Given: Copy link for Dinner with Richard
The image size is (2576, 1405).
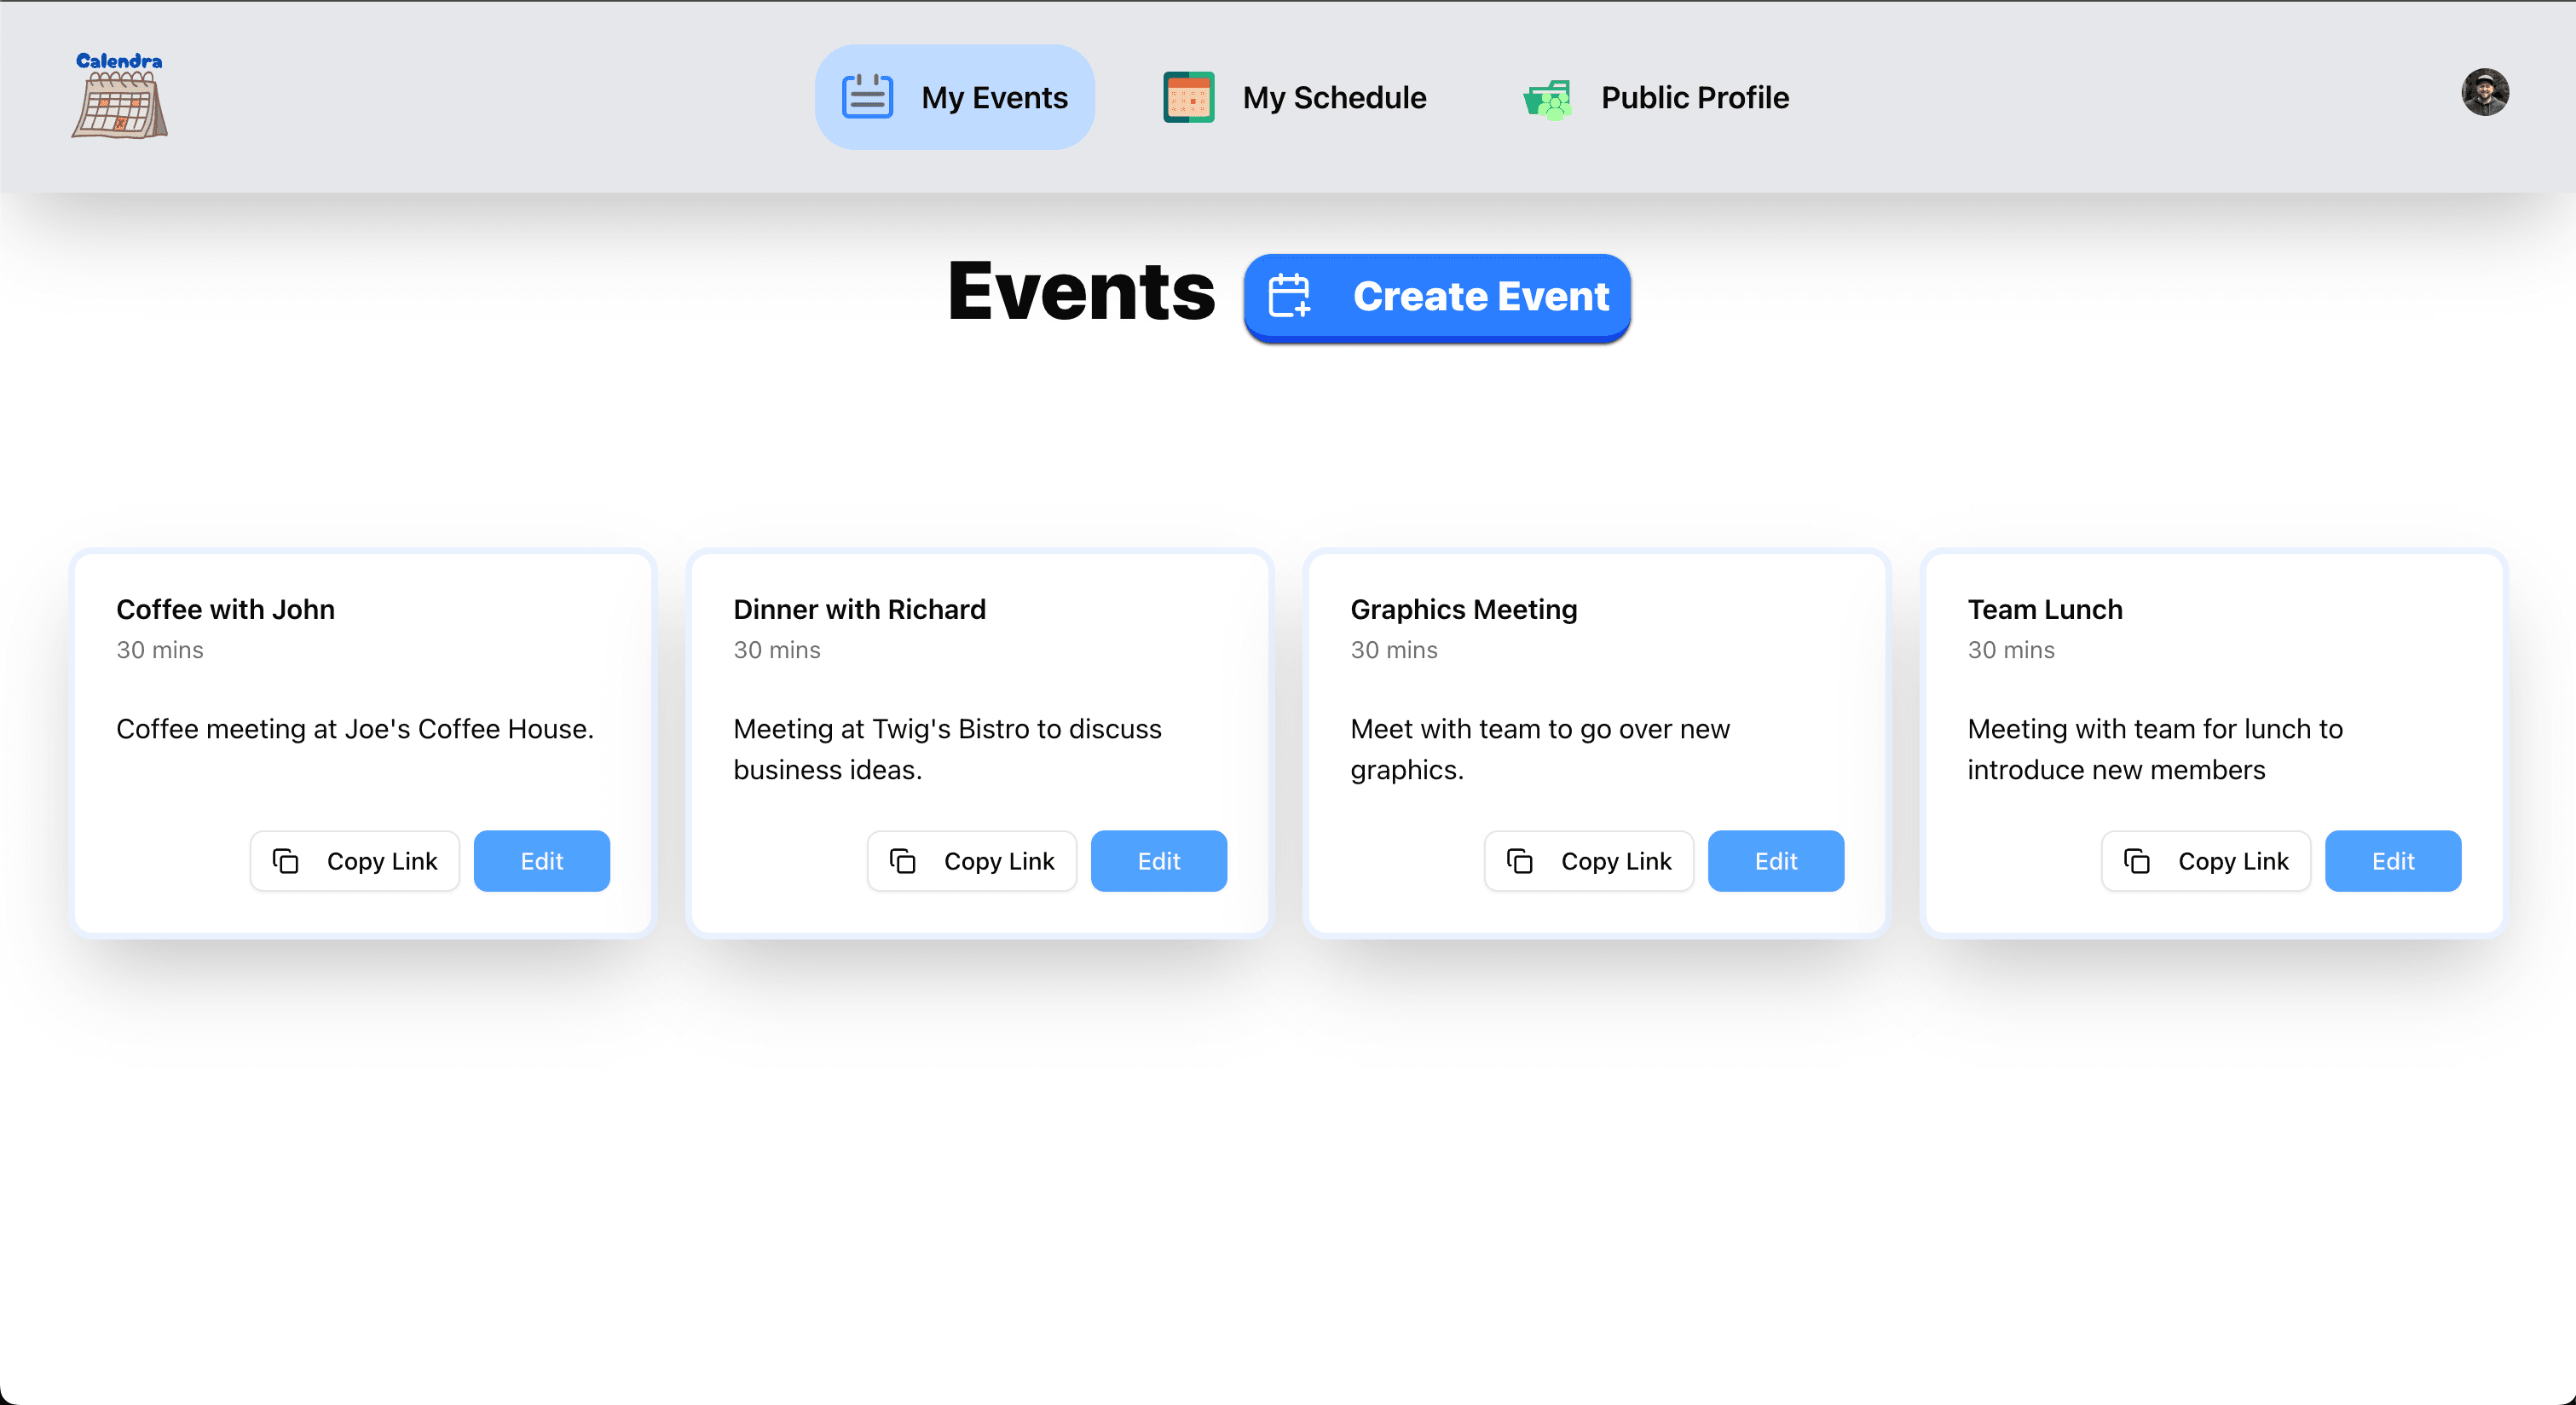Looking at the screenshot, I should (972, 861).
